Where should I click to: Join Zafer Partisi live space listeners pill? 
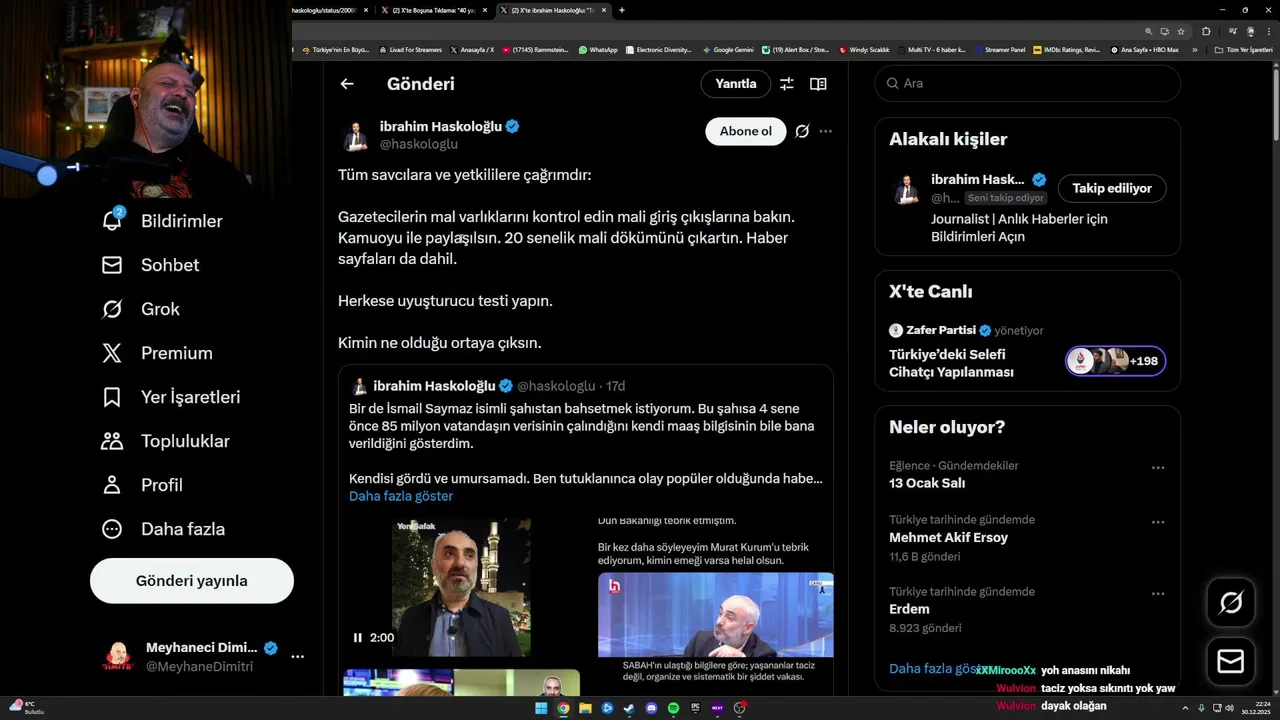pos(1116,361)
